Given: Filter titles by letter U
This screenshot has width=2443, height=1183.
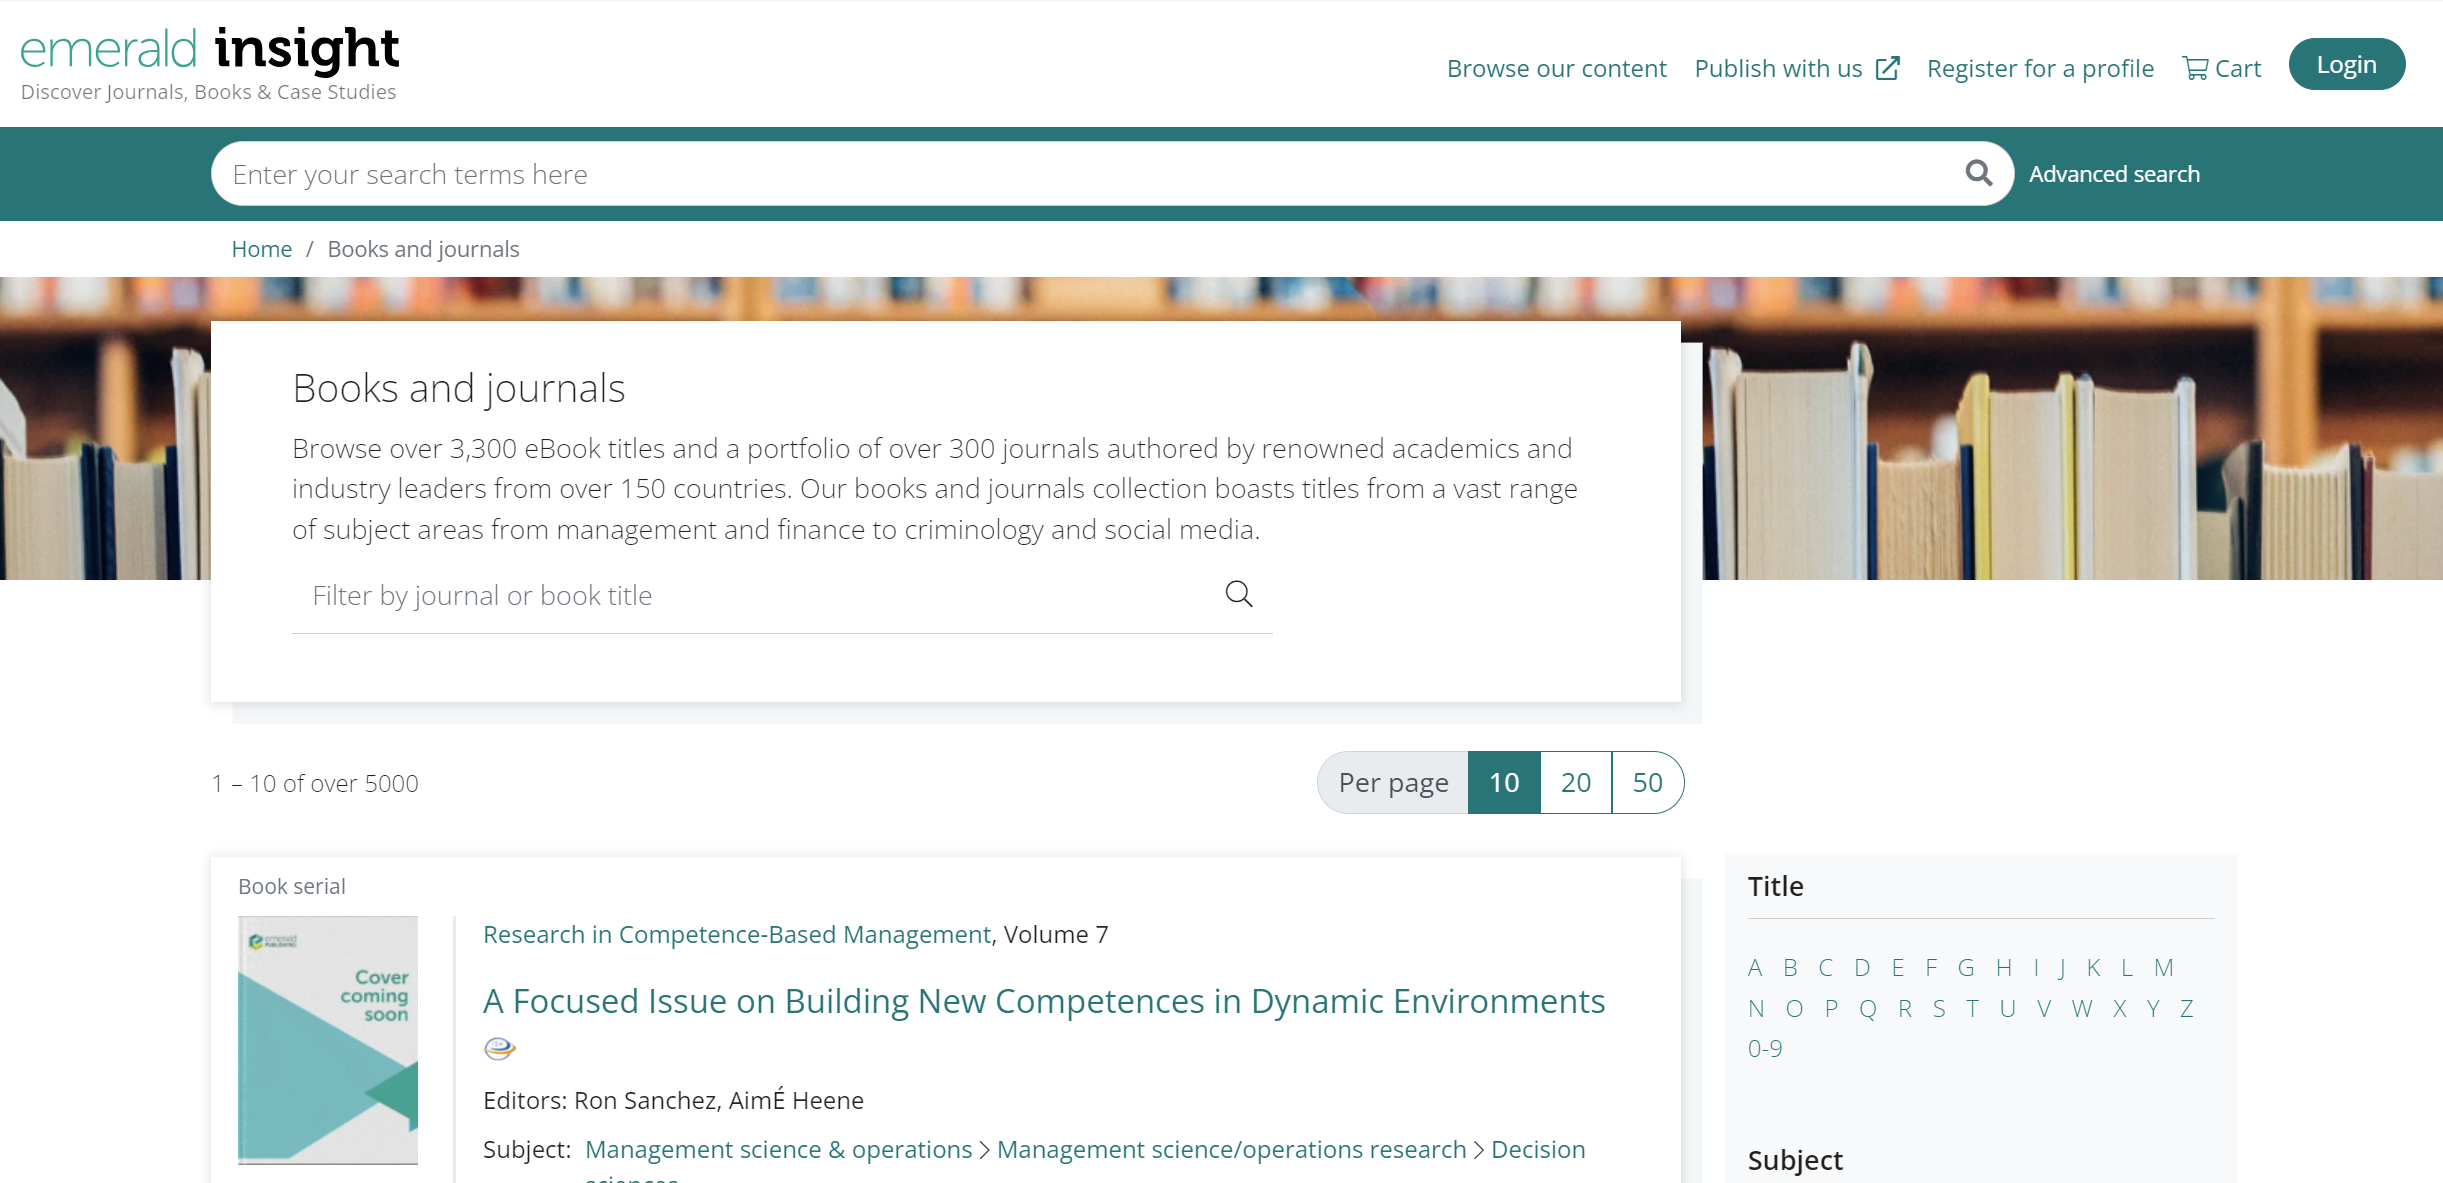Looking at the screenshot, I should click(2007, 1009).
